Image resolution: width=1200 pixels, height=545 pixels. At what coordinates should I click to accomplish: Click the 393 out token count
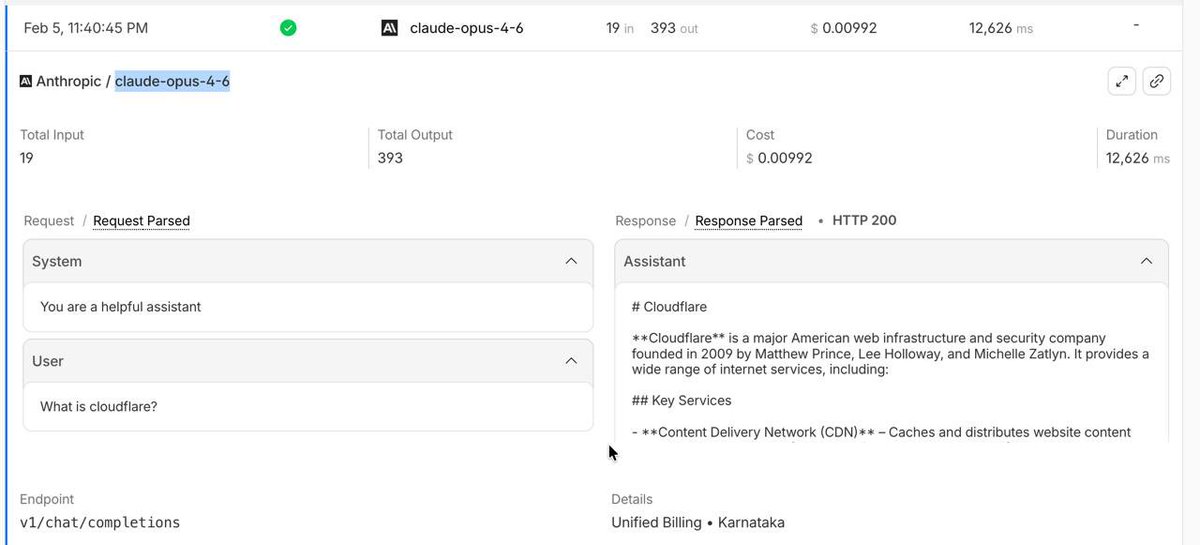click(674, 28)
